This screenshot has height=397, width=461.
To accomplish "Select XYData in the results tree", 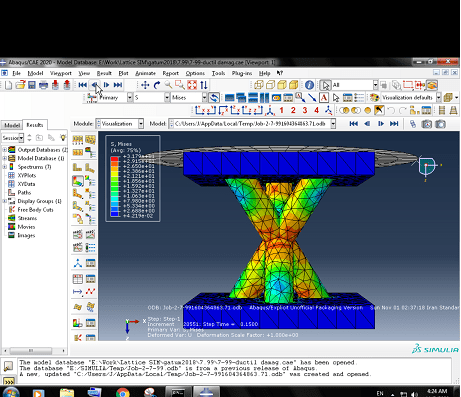I will pyautogui.click(x=26, y=184).
